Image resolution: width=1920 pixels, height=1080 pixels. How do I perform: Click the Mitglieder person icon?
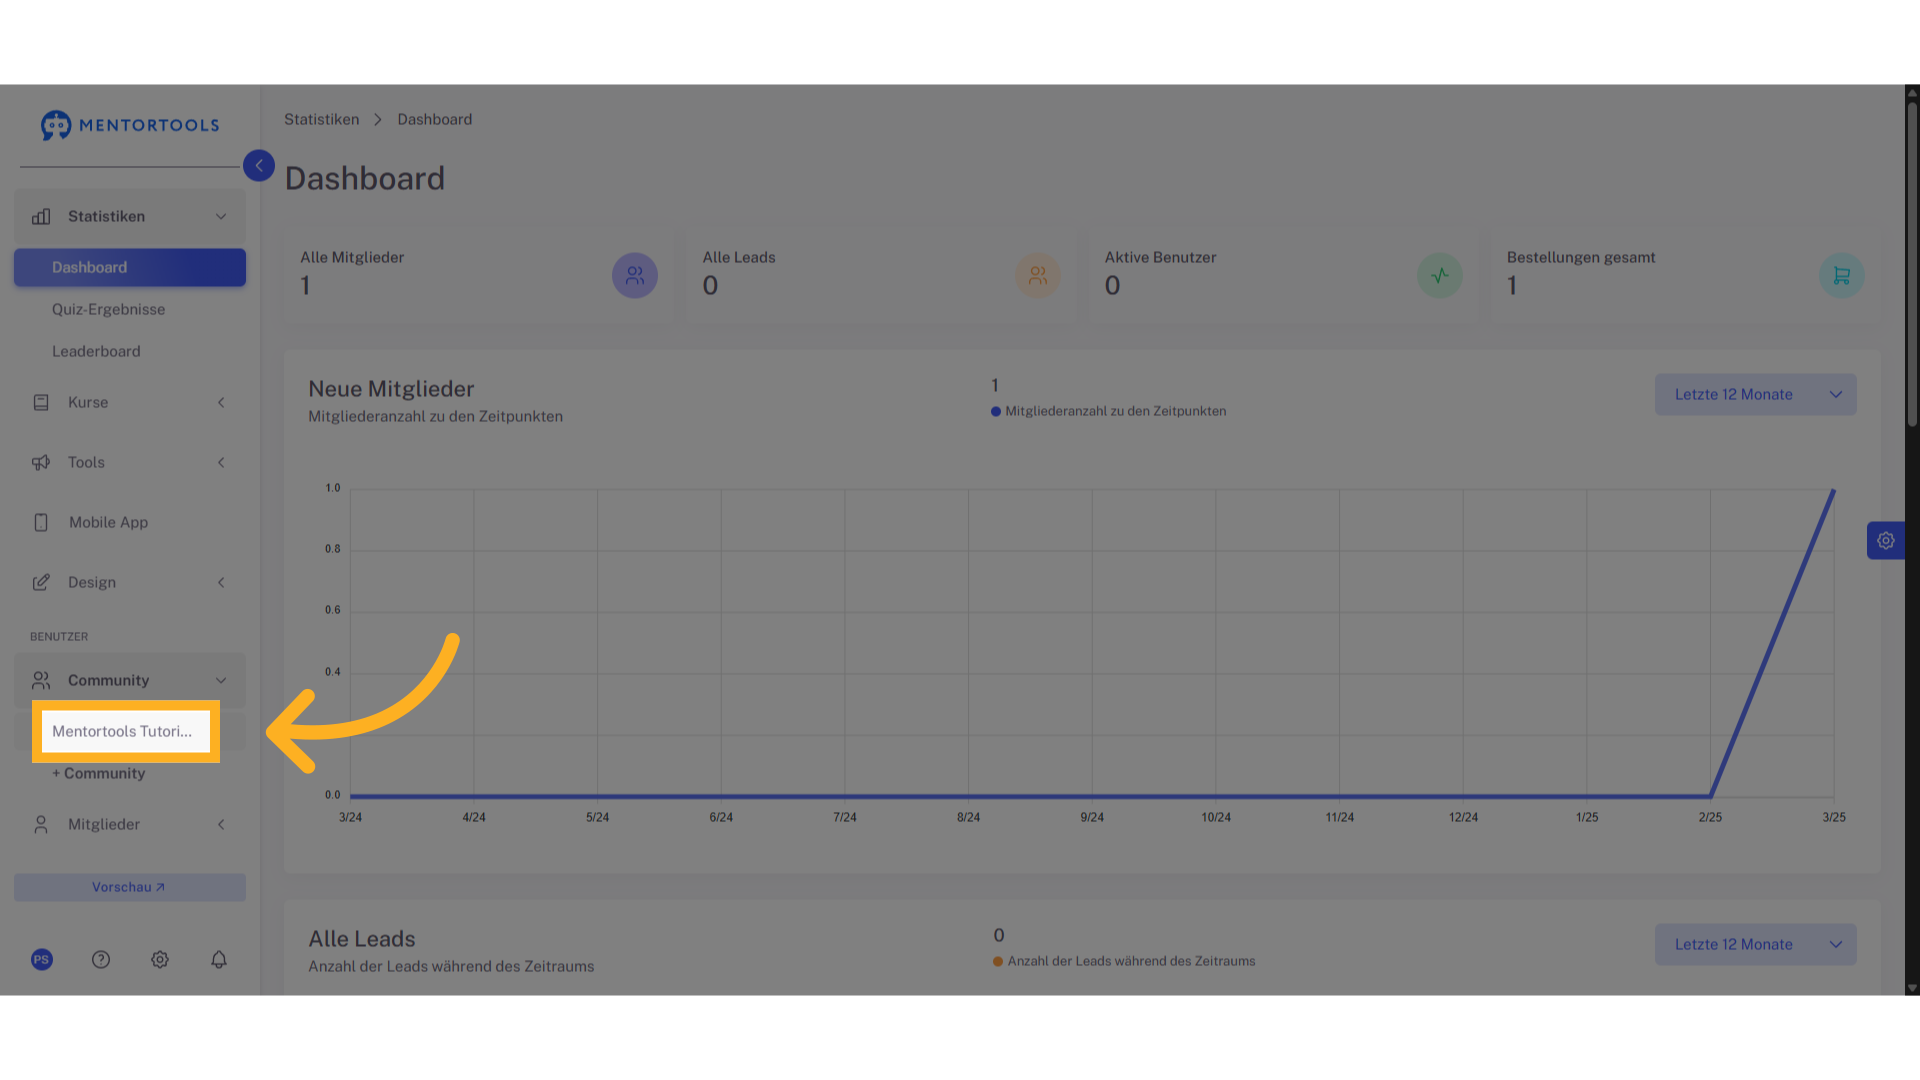tap(41, 825)
